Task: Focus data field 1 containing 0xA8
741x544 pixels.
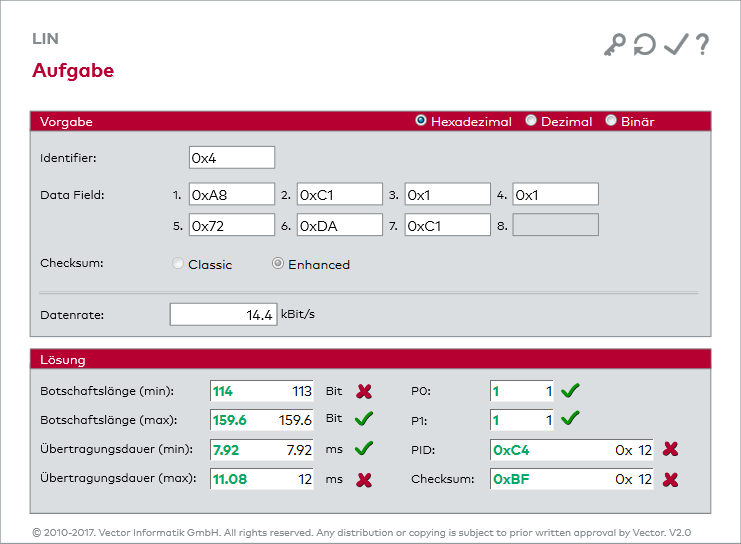Action: point(231,194)
